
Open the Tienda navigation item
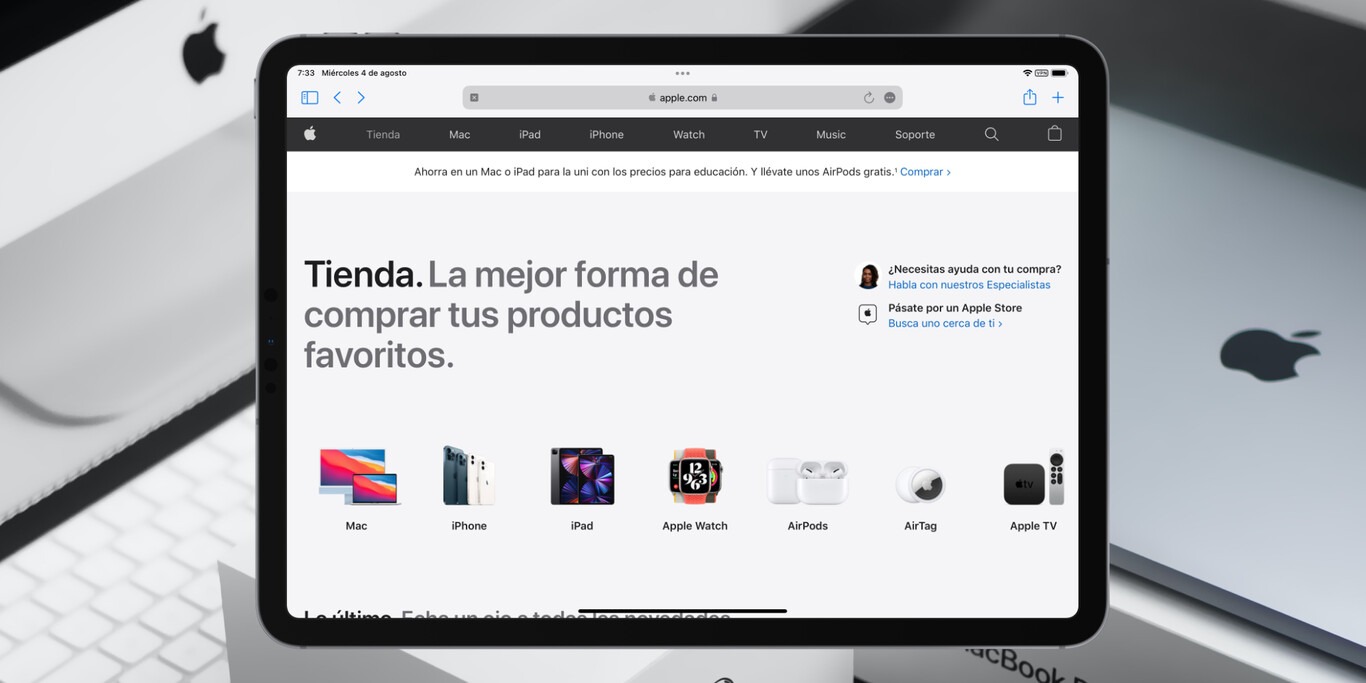383,135
